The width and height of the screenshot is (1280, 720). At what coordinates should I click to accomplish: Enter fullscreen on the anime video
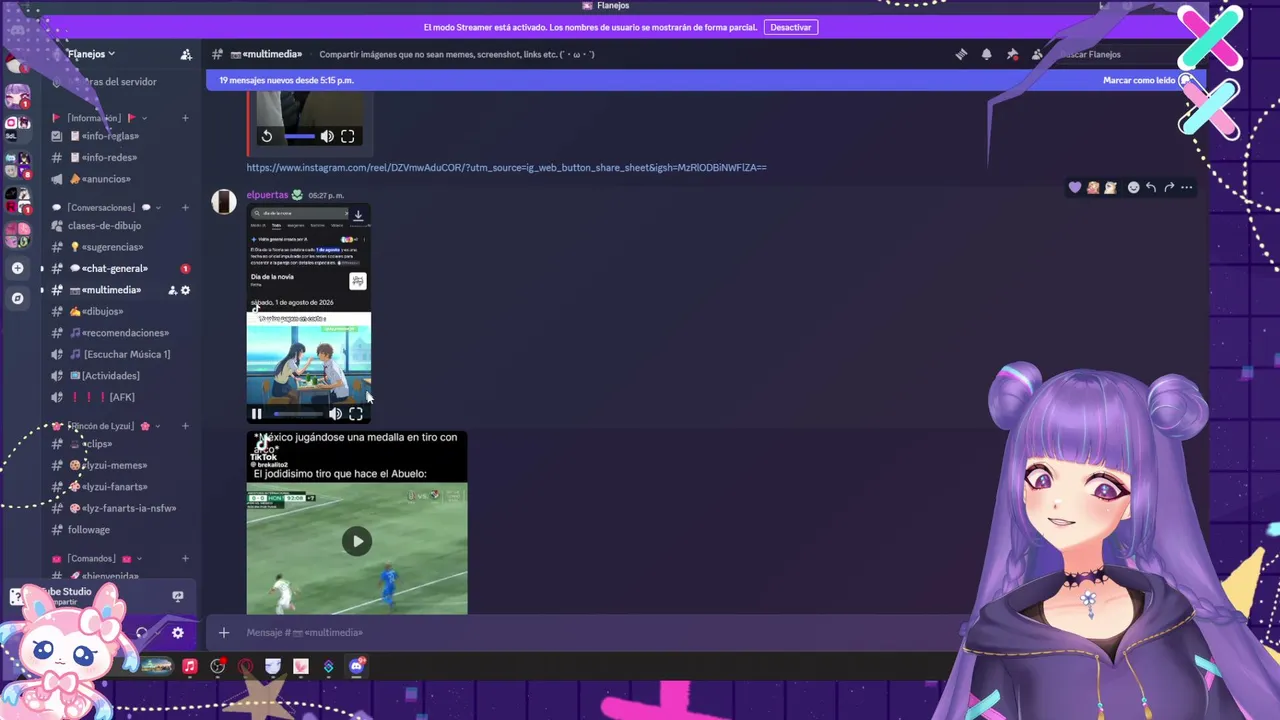coord(355,414)
